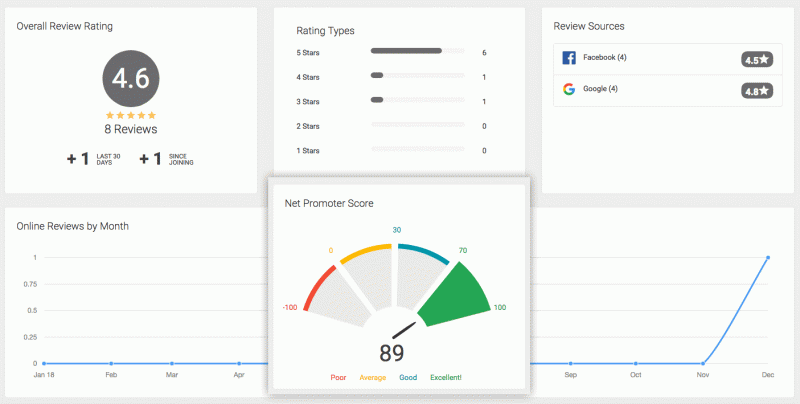Click the Feb data point on chart
The height and width of the screenshot is (404, 800).
click(x=111, y=364)
